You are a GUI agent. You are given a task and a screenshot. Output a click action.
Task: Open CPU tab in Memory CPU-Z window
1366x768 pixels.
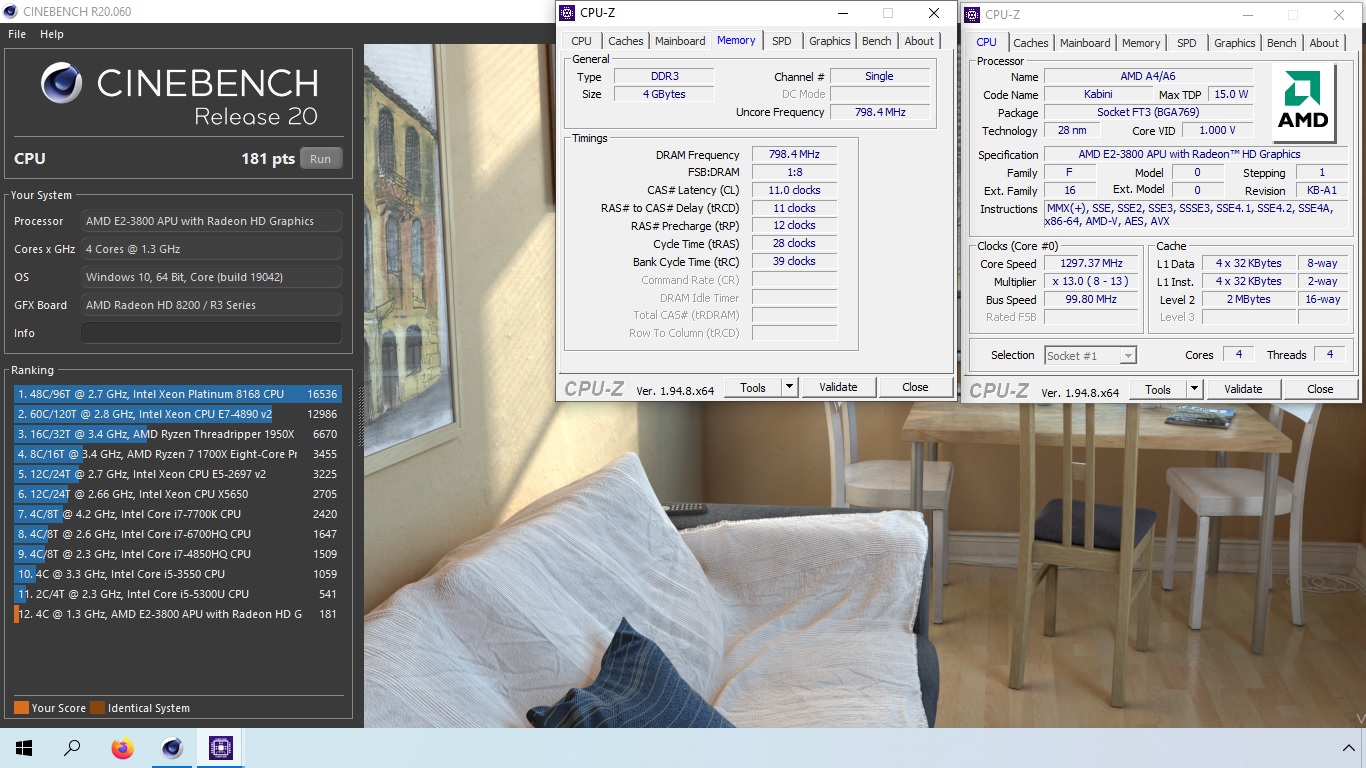pos(581,41)
